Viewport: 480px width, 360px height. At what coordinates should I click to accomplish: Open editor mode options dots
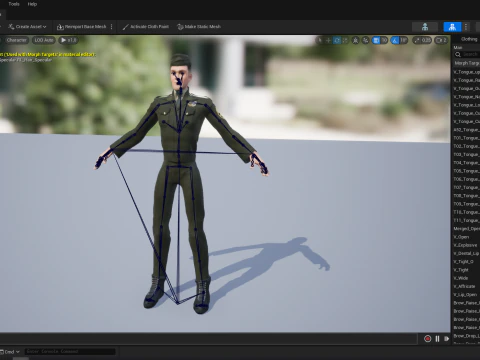pos(466,27)
